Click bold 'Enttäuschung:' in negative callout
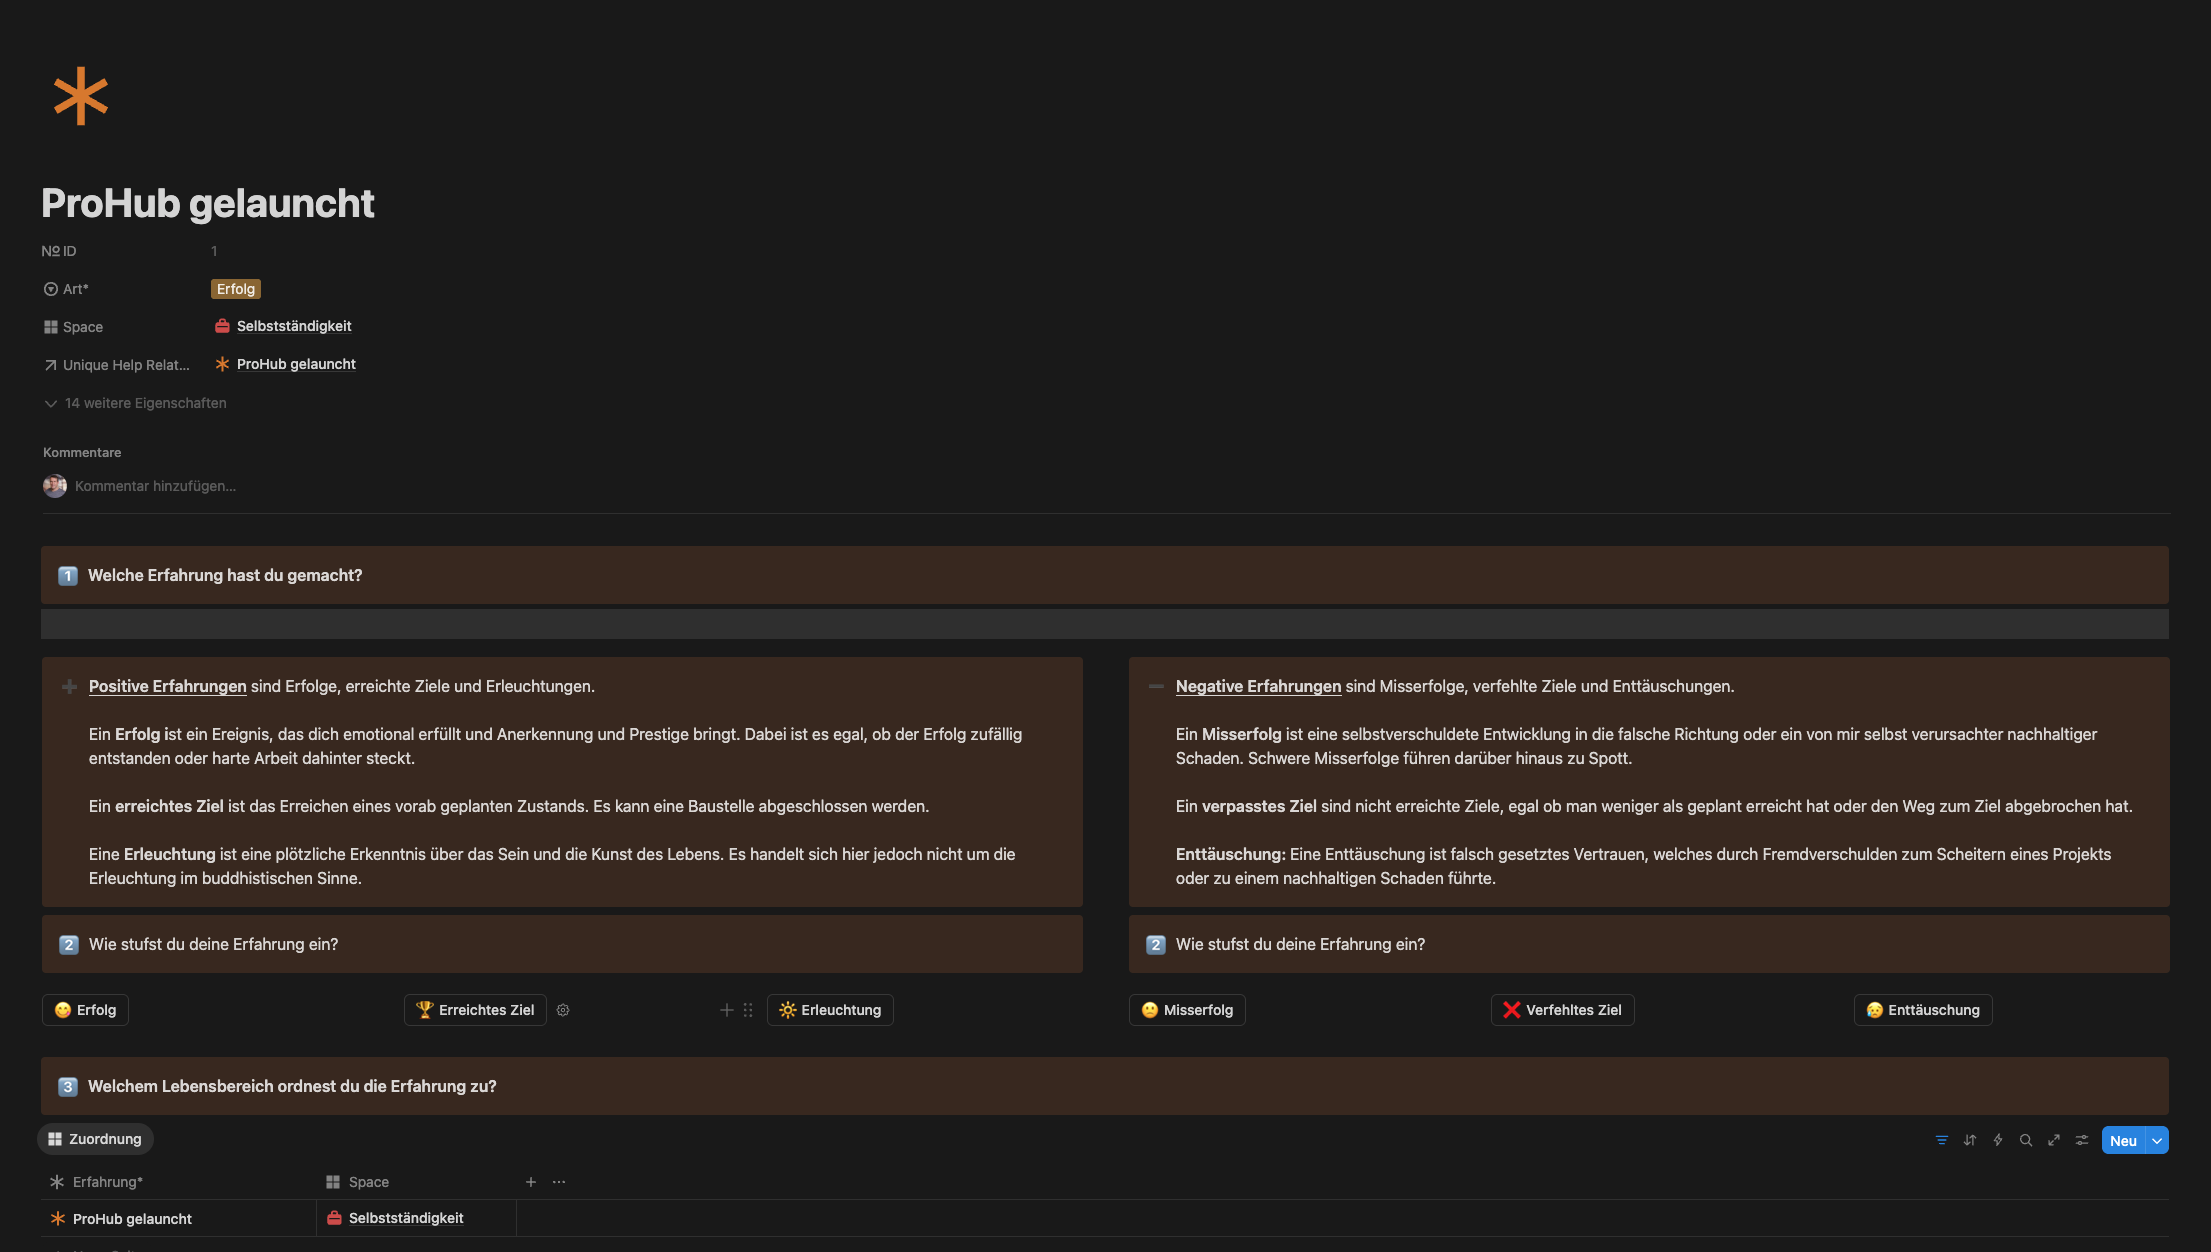Screen dimensions: 2211x1252 (x=1230, y=854)
